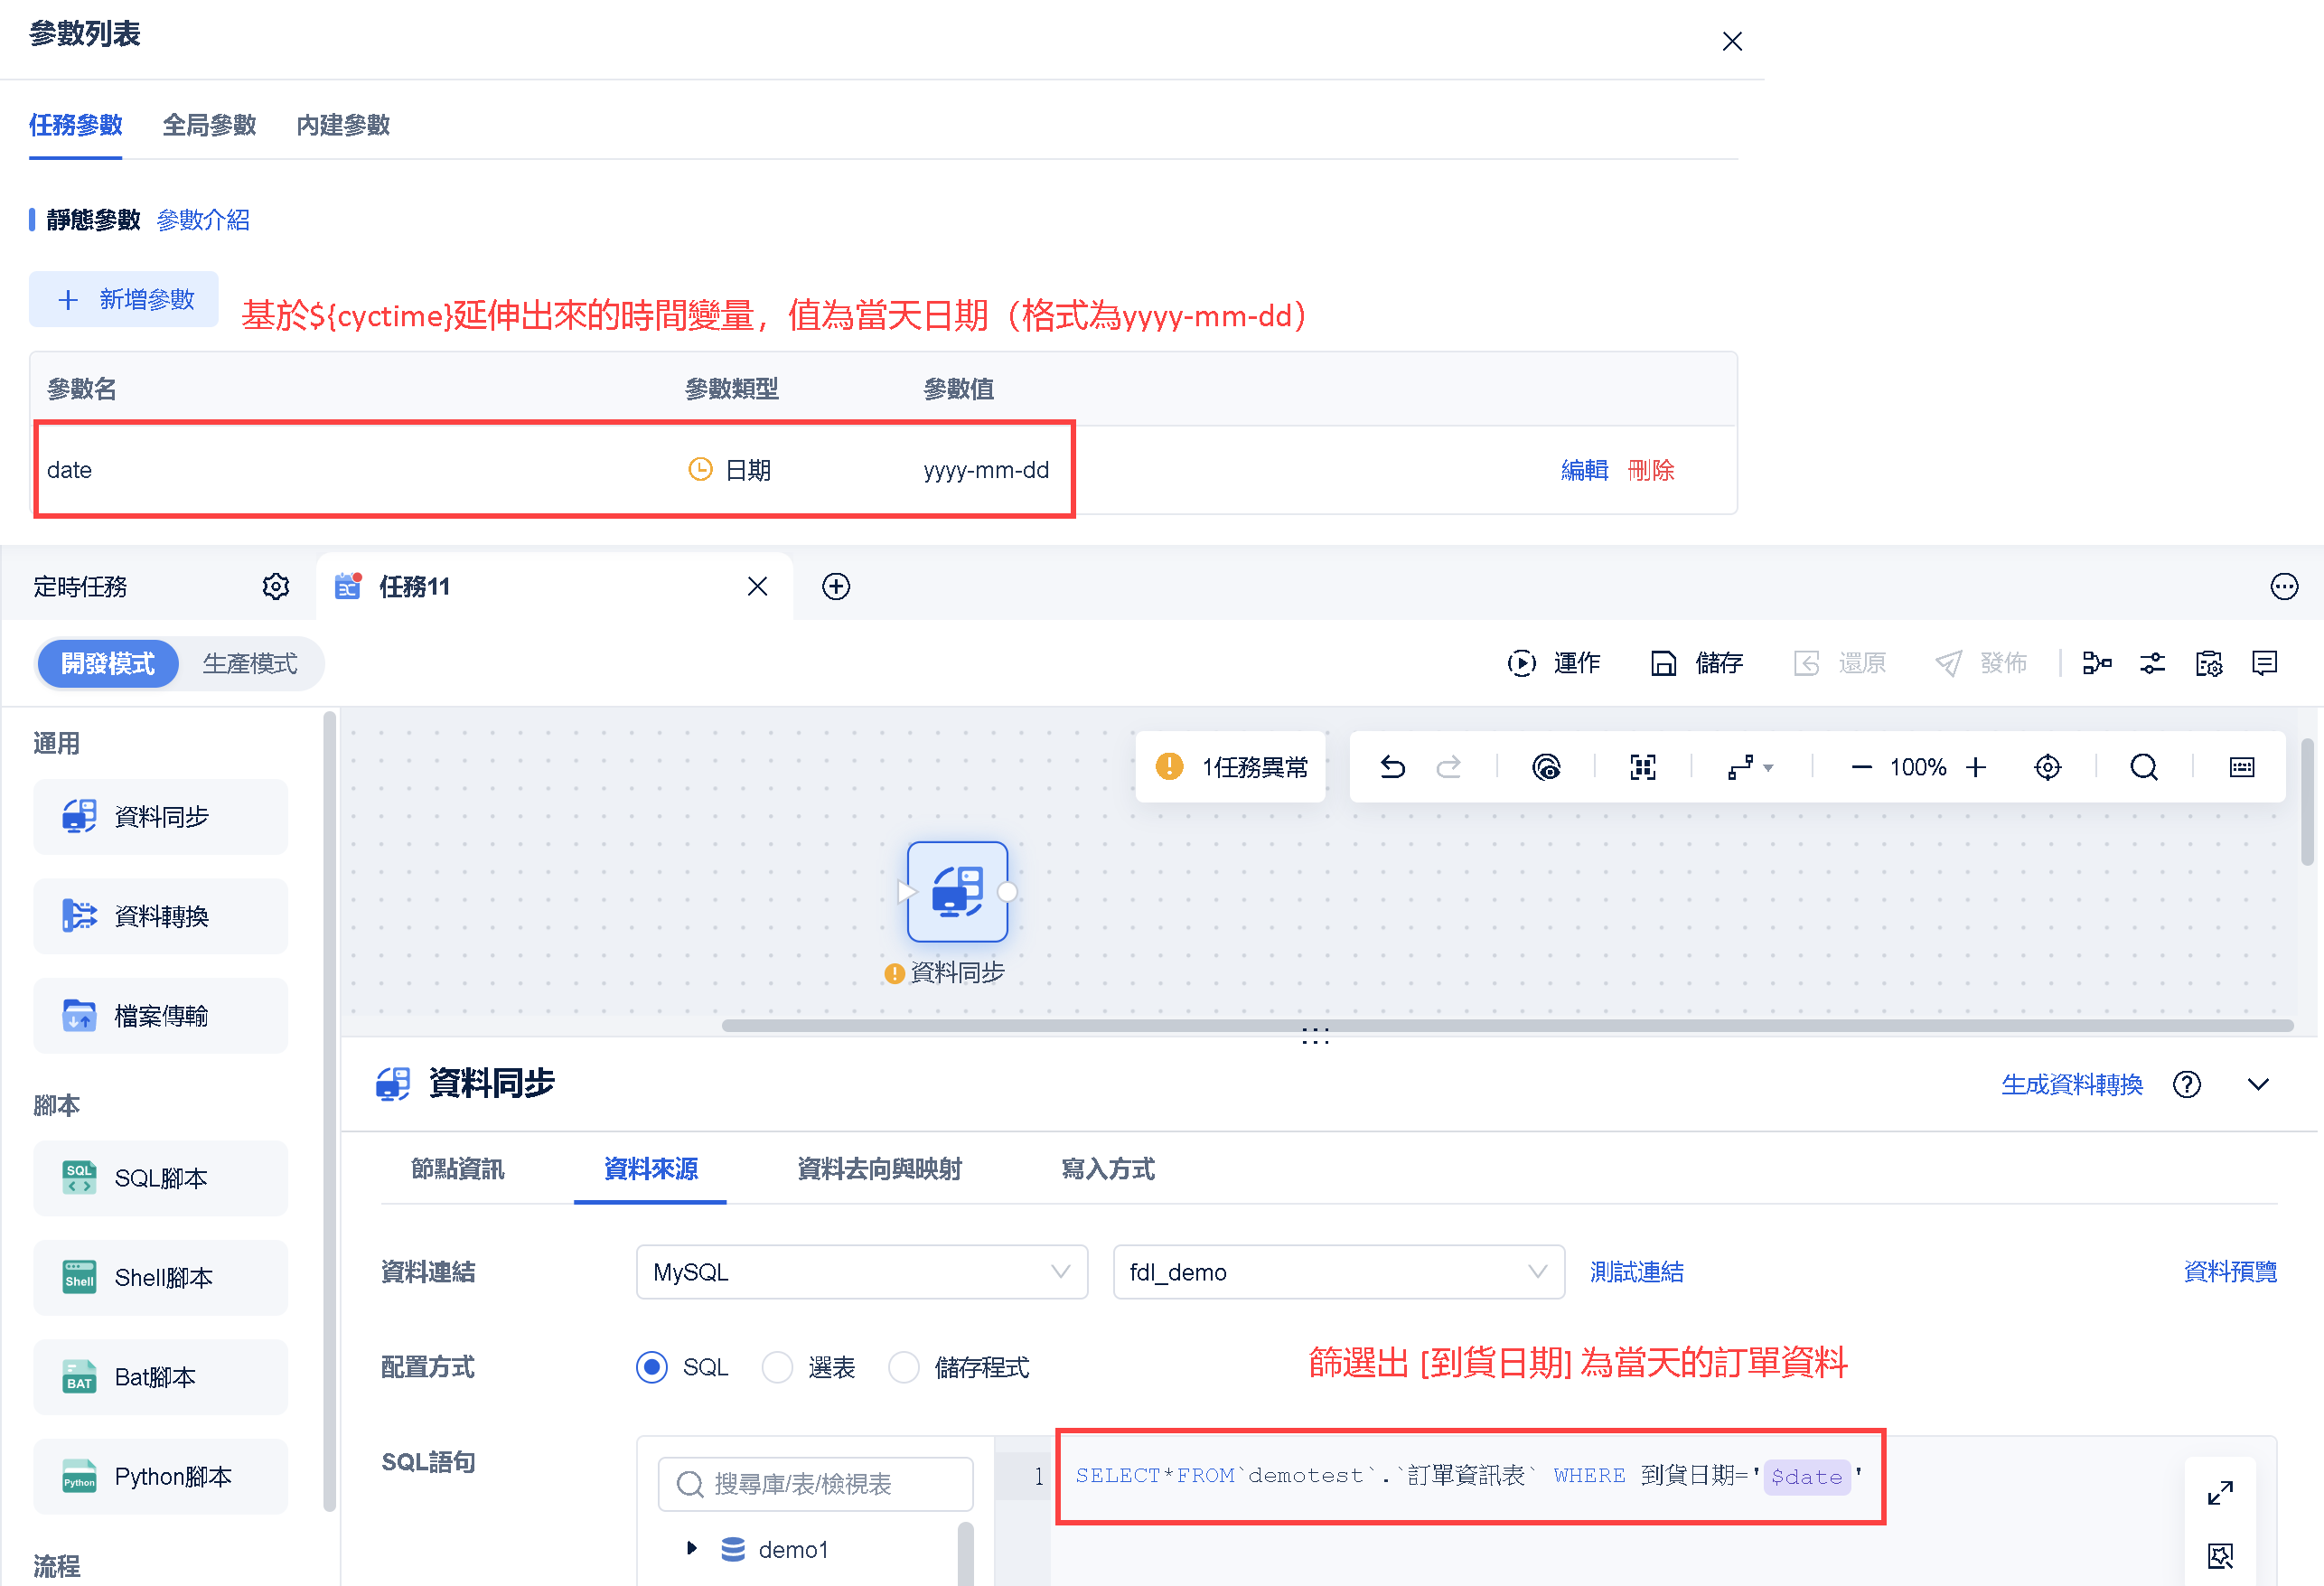Click the fit-to-screen canvas icon
Screen dimensions: 2324x1586
coord(1643,767)
